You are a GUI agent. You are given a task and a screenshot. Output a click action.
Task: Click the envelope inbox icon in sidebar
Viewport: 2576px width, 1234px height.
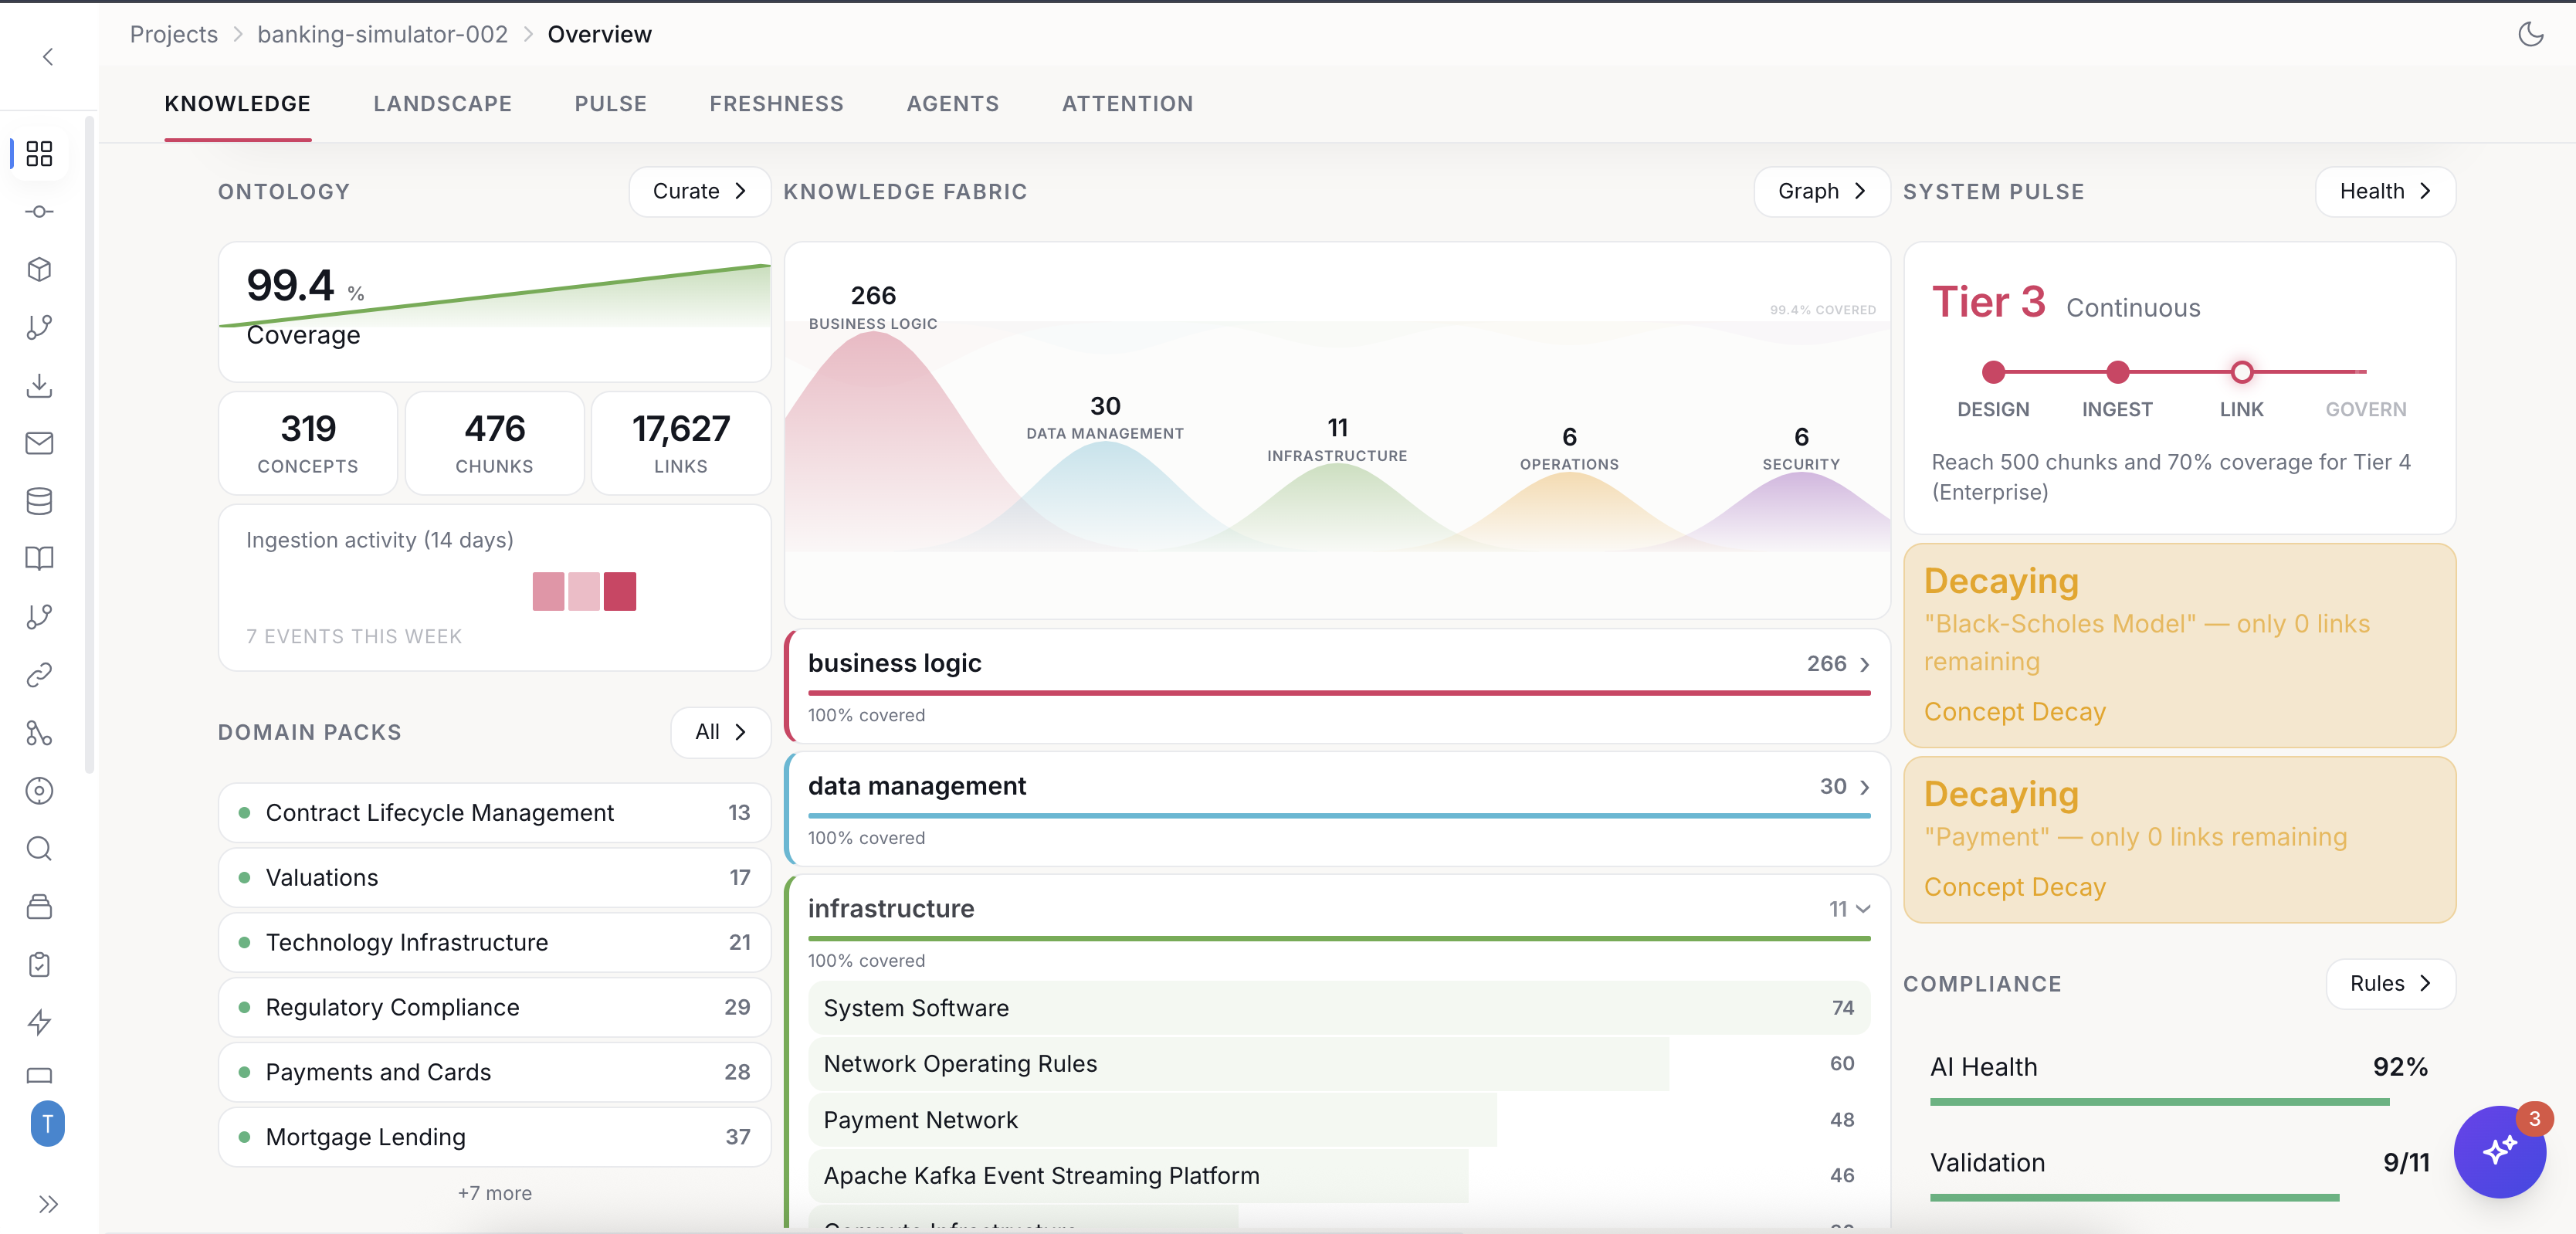tap(39, 443)
